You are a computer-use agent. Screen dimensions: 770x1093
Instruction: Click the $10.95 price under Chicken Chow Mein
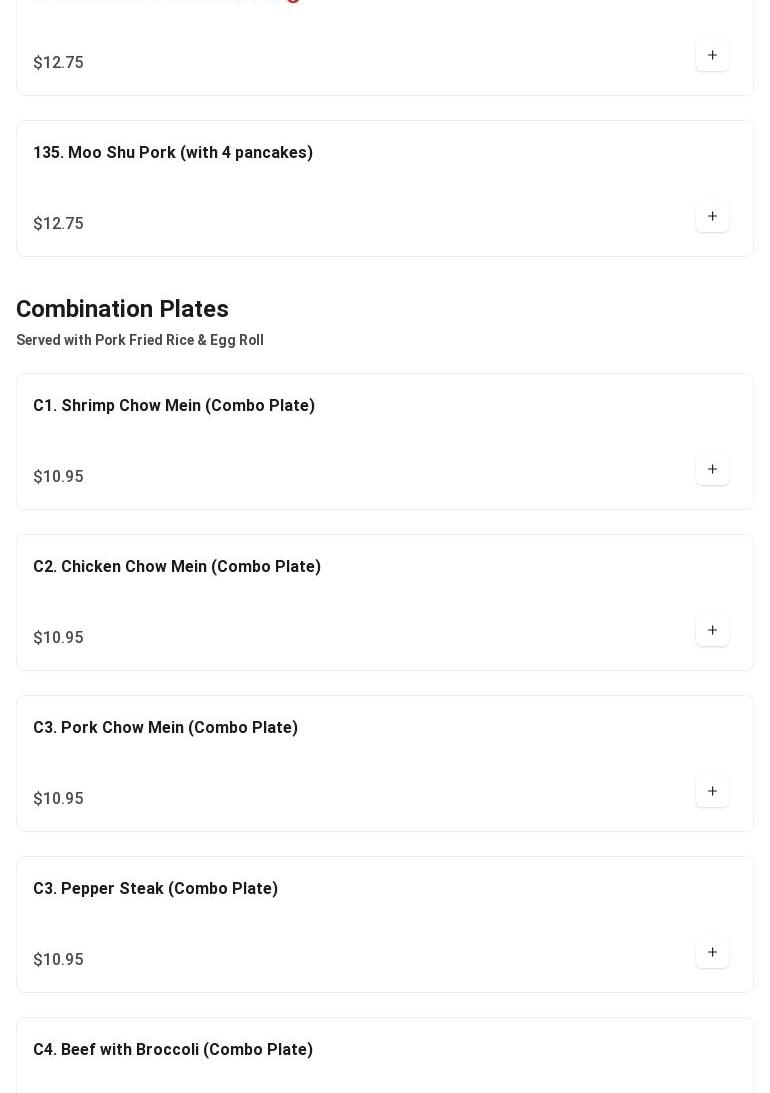pyautogui.click(x=58, y=638)
